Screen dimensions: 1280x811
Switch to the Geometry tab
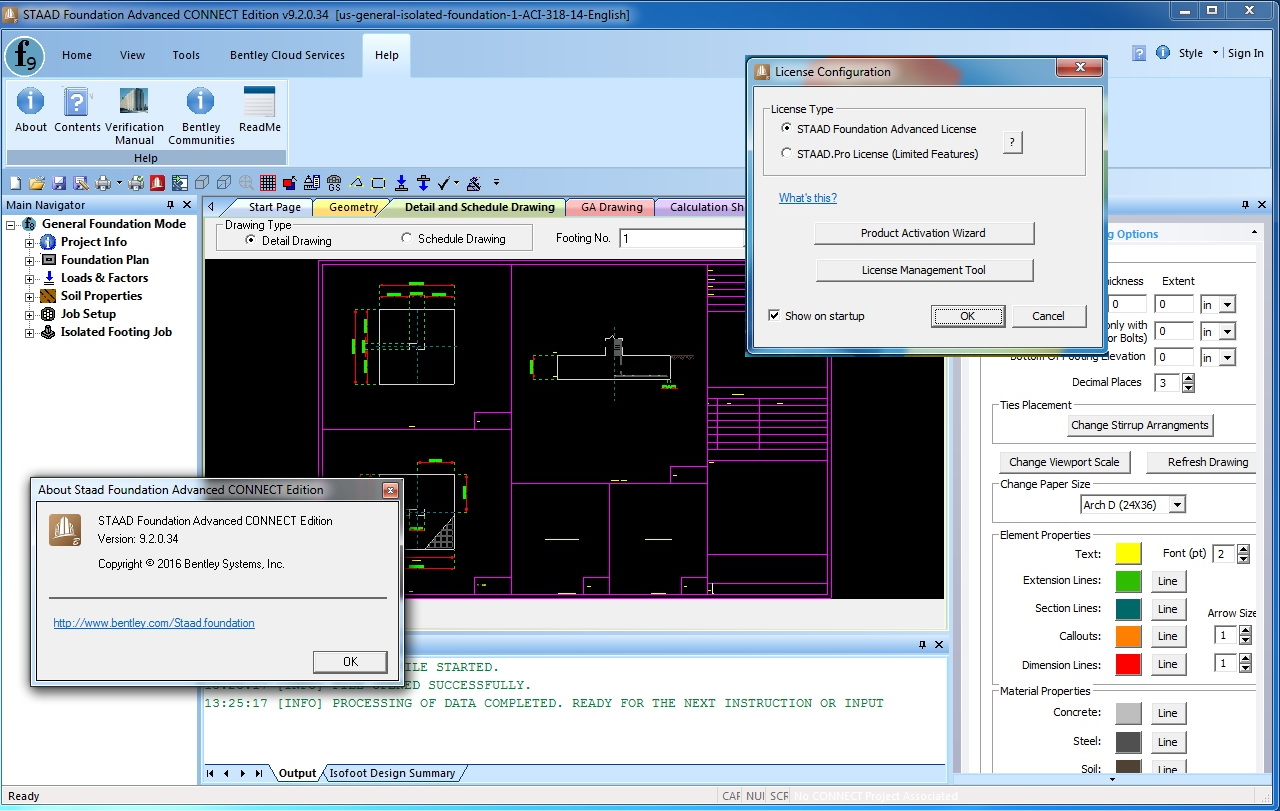pos(353,207)
